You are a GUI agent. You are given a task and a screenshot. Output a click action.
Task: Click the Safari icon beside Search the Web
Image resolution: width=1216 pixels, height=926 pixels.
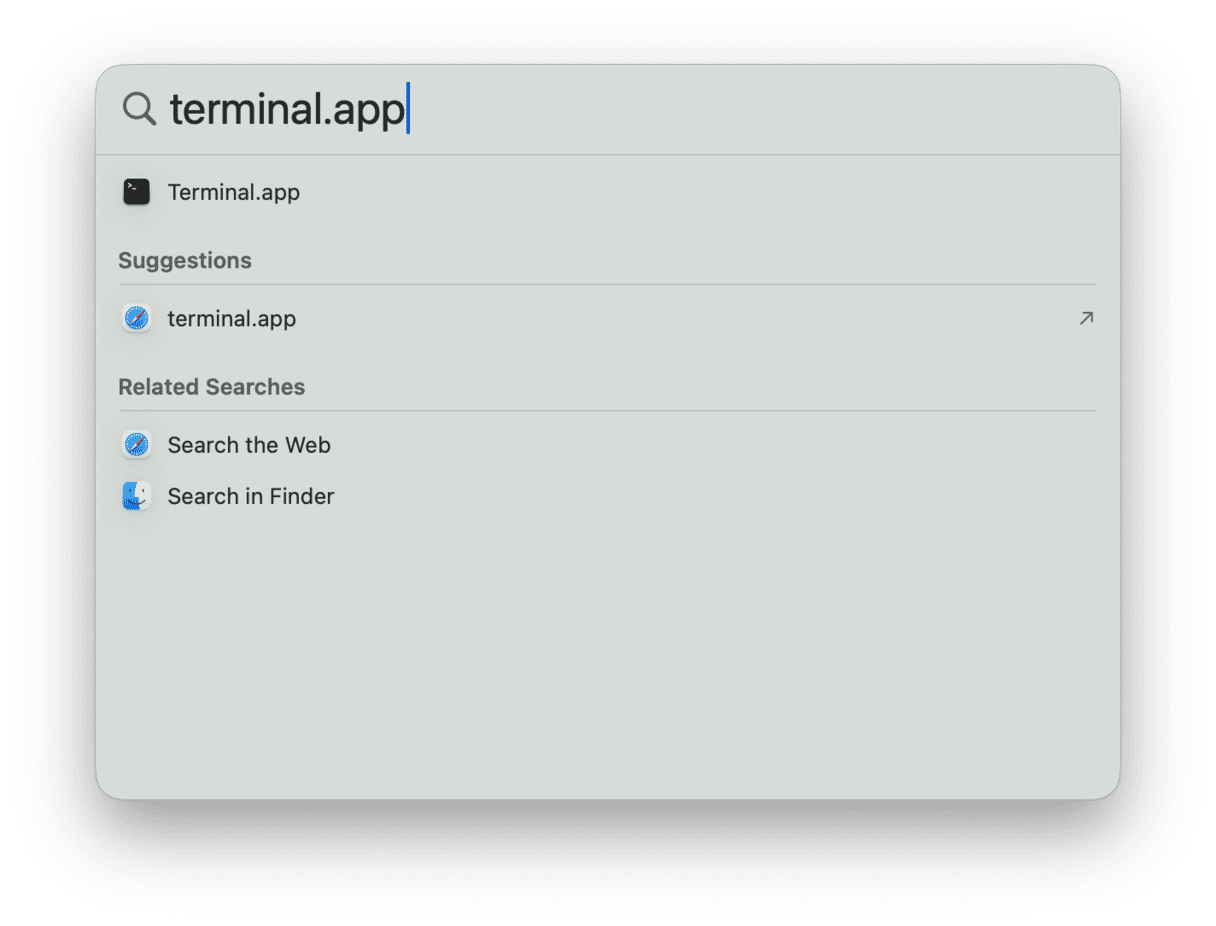click(136, 445)
